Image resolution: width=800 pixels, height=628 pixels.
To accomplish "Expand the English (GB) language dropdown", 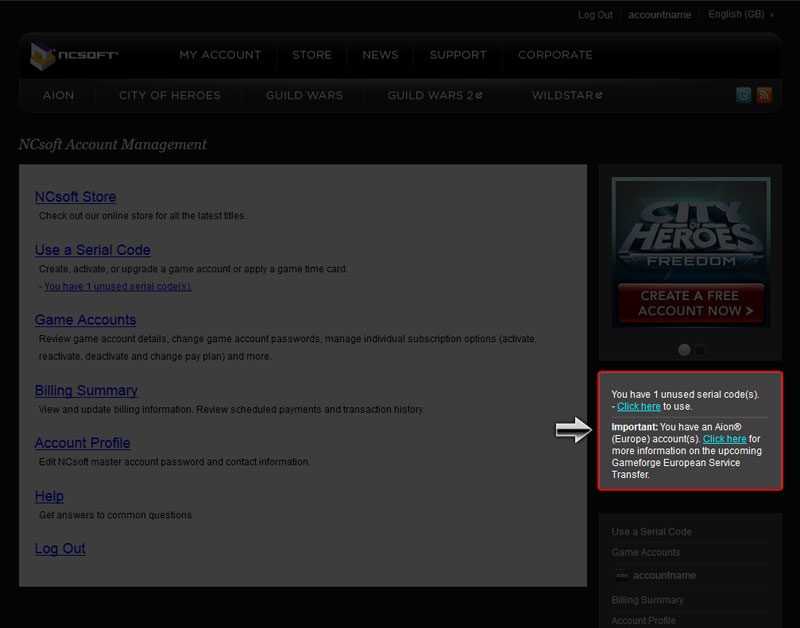I will coord(740,15).
